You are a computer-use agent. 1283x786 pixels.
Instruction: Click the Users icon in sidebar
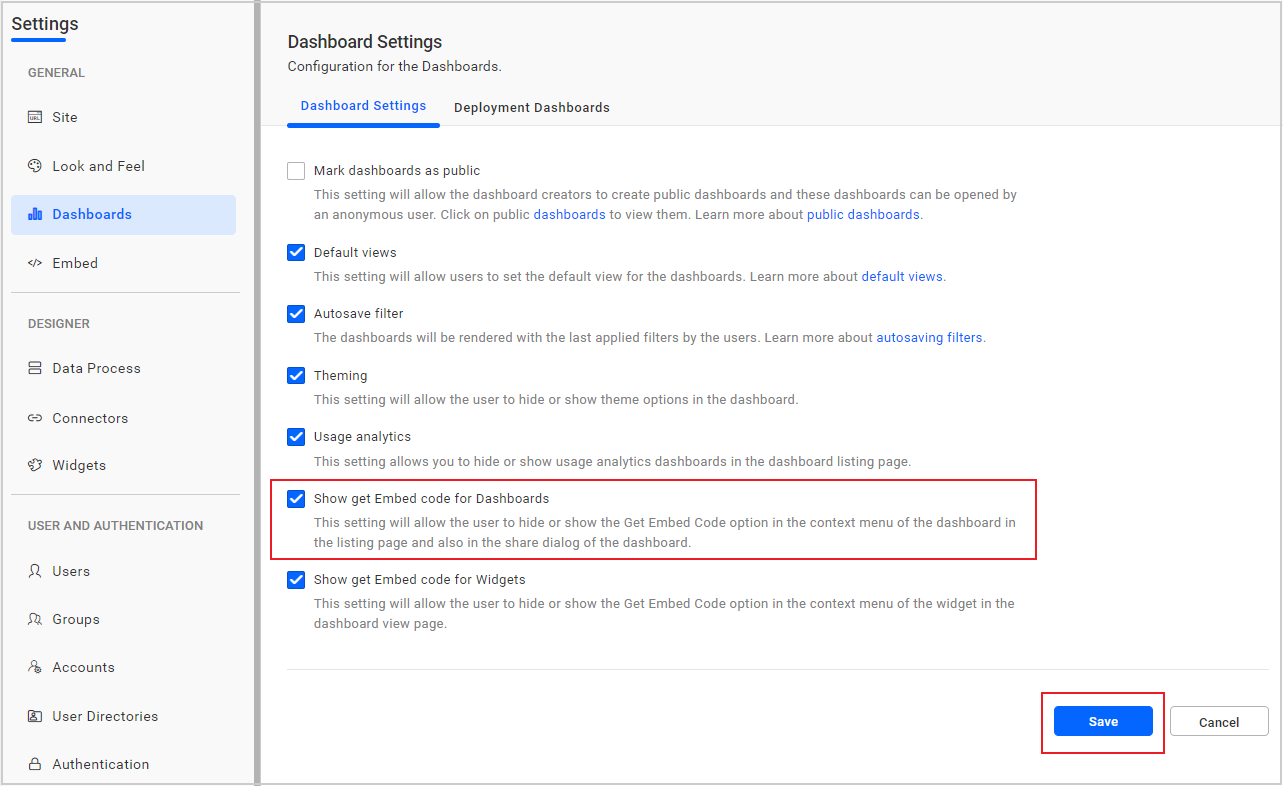(35, 571)
